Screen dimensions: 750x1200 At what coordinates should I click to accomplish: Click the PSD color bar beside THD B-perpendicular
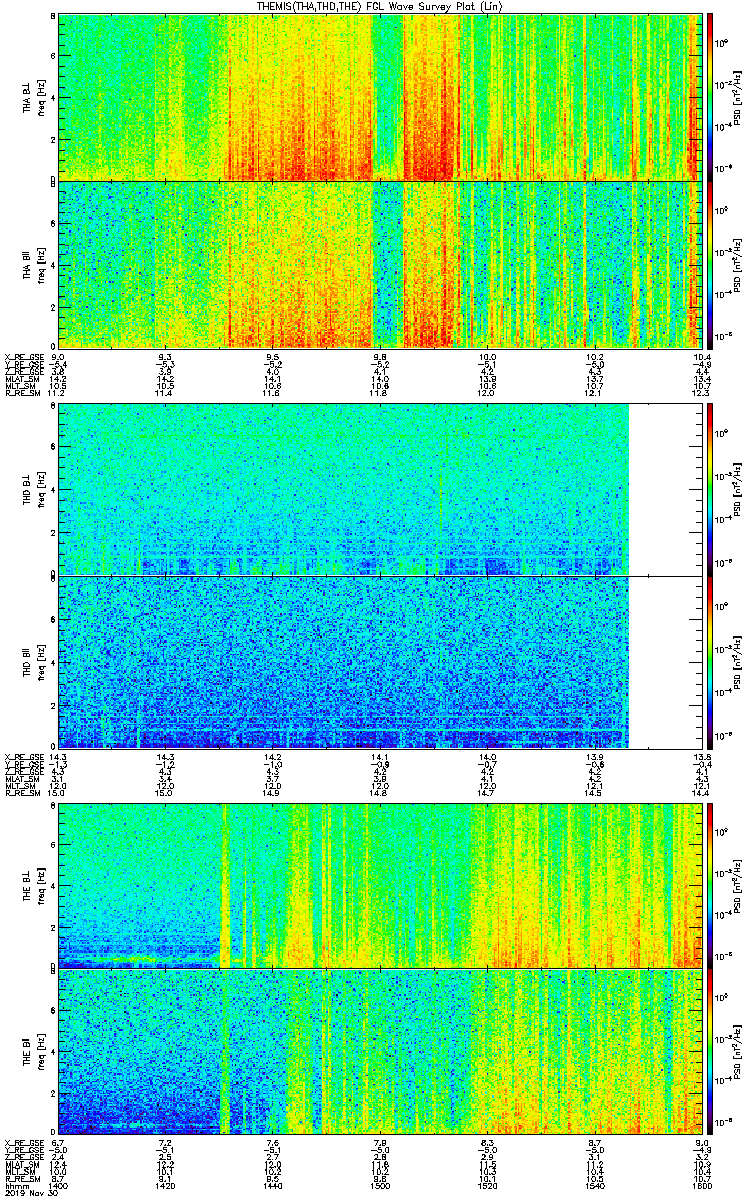point(710,489)
